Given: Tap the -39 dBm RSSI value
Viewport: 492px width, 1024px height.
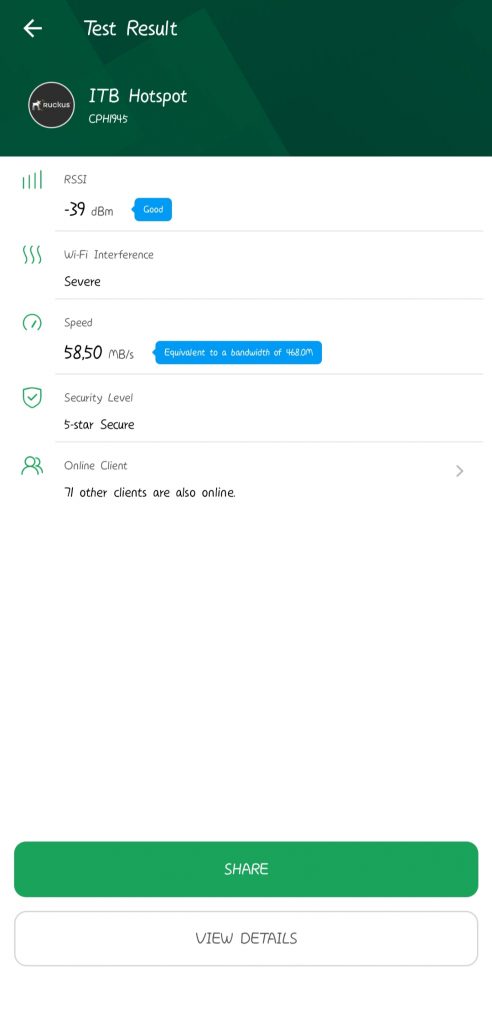Looking at the screenshot, I should [88, 210].
